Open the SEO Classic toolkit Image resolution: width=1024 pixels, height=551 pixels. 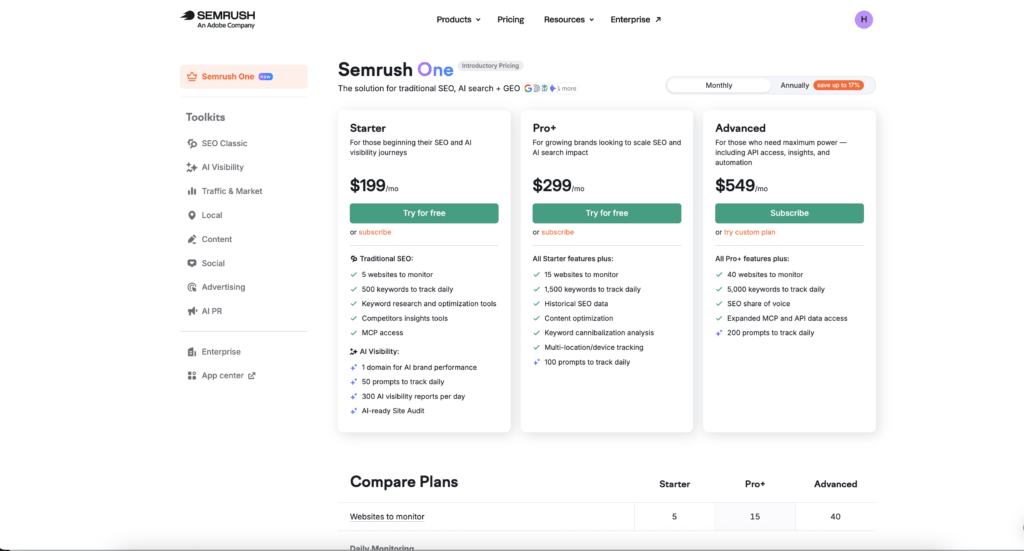point(224,143)
